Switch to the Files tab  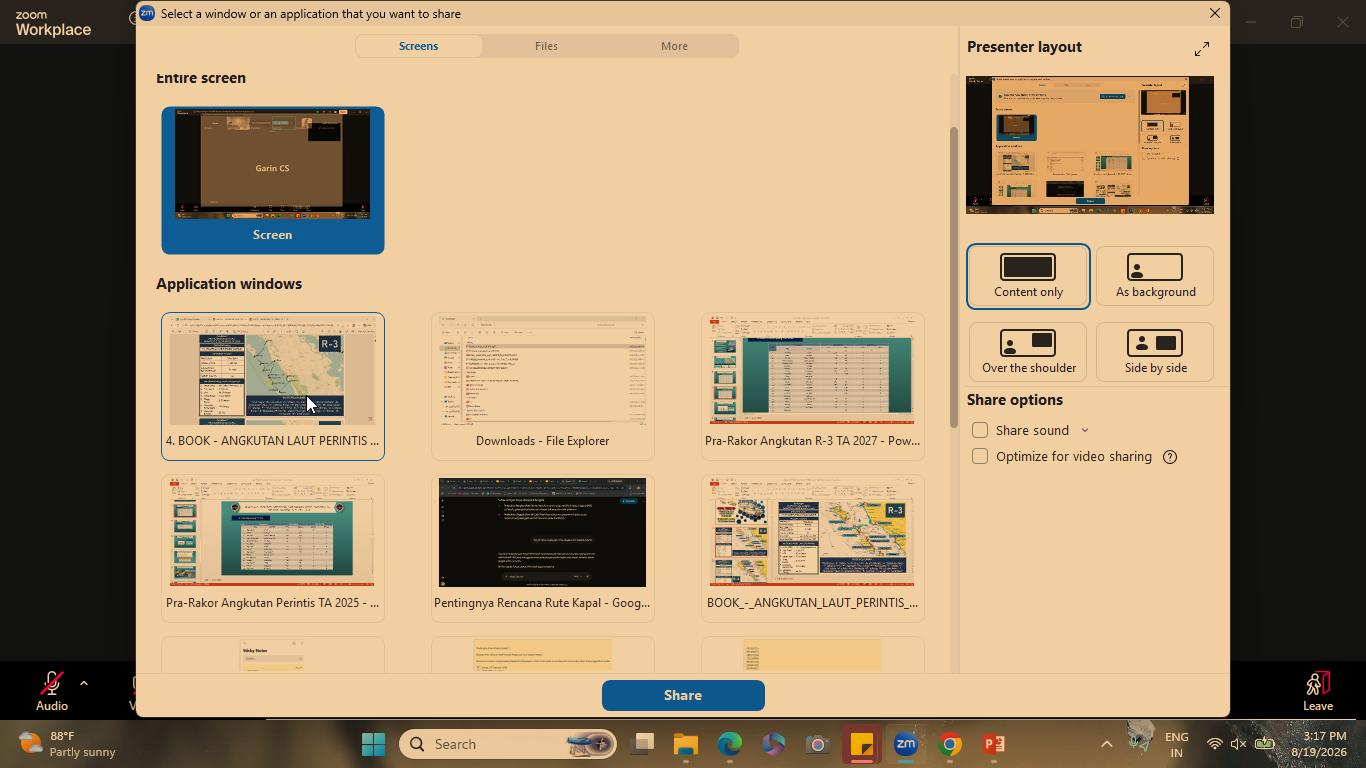[546, 46]
